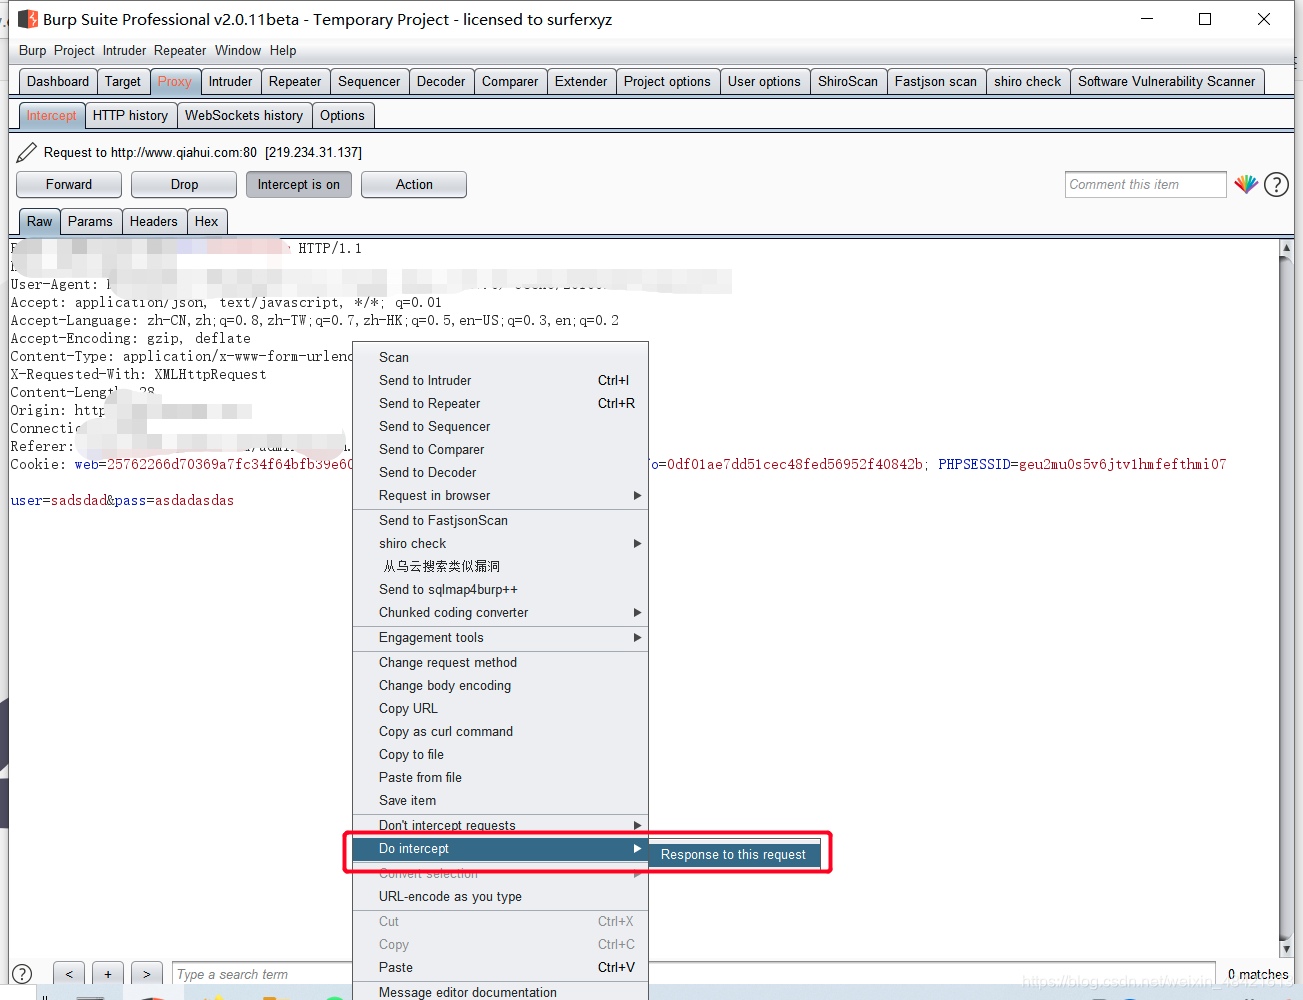
Task: Click scrollbar down arrow in request editor
Action: click(x=1286, y=949)
